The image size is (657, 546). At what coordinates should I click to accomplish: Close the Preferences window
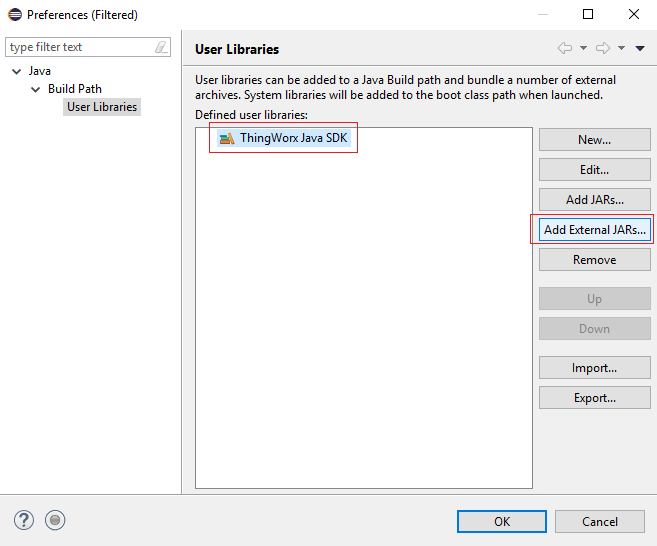(x=634, y=14)
